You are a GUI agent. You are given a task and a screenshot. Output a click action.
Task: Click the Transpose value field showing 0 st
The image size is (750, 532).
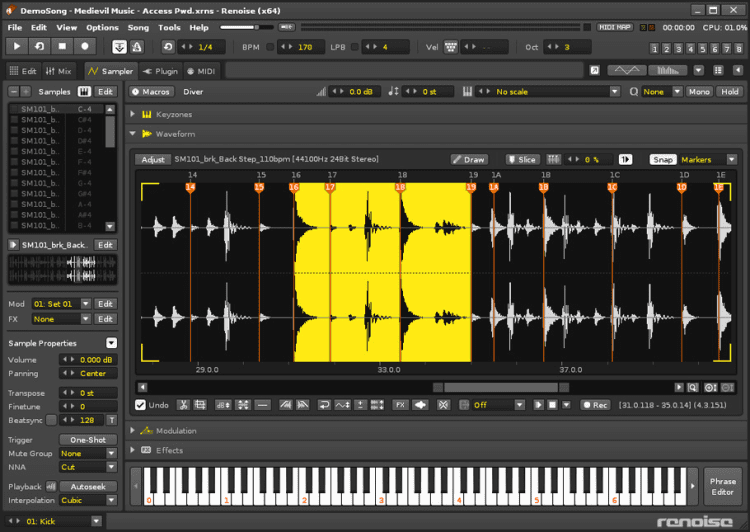[88, 393]
